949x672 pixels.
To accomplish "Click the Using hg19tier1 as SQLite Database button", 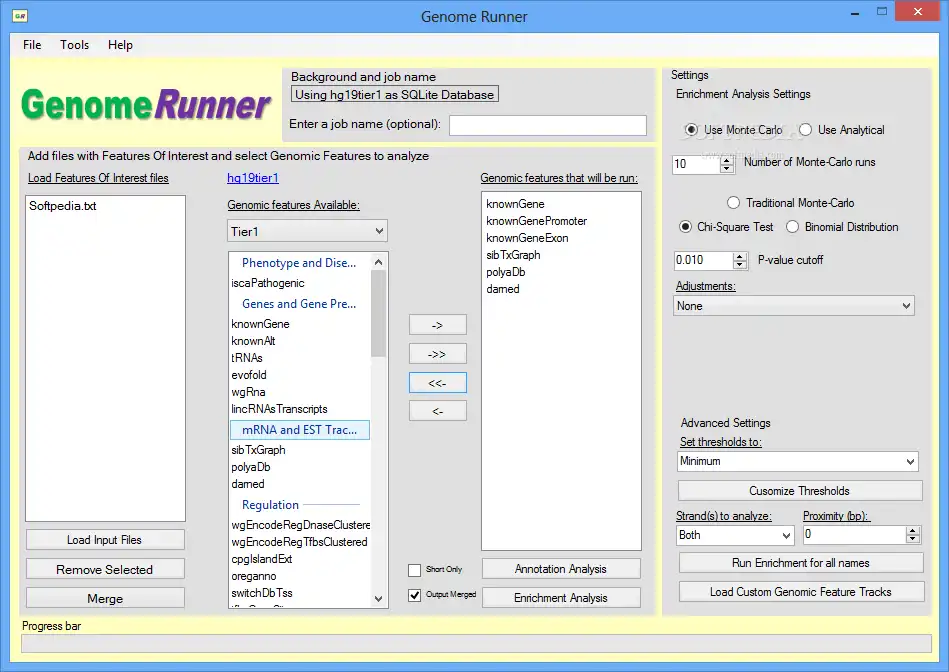I will [395, 94].
